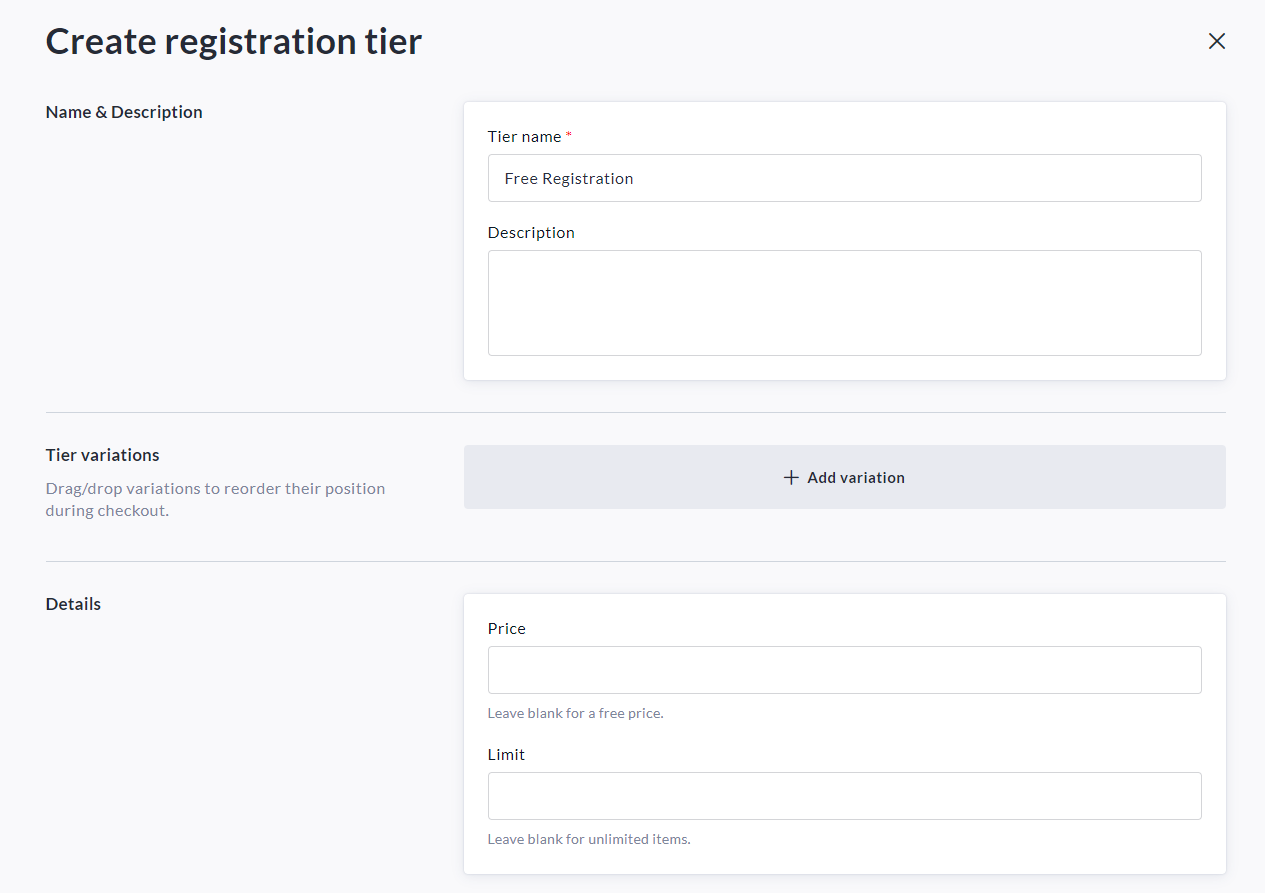Click the Drag/drop variations helper text

215,499
